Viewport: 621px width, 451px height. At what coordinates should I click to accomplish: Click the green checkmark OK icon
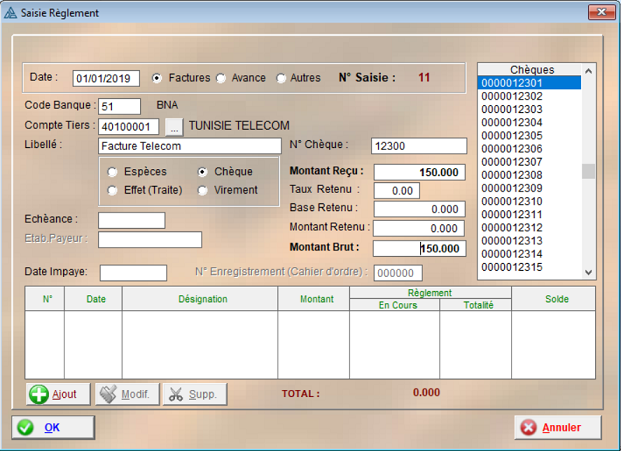pyautogui.click(x=26, y=427)
